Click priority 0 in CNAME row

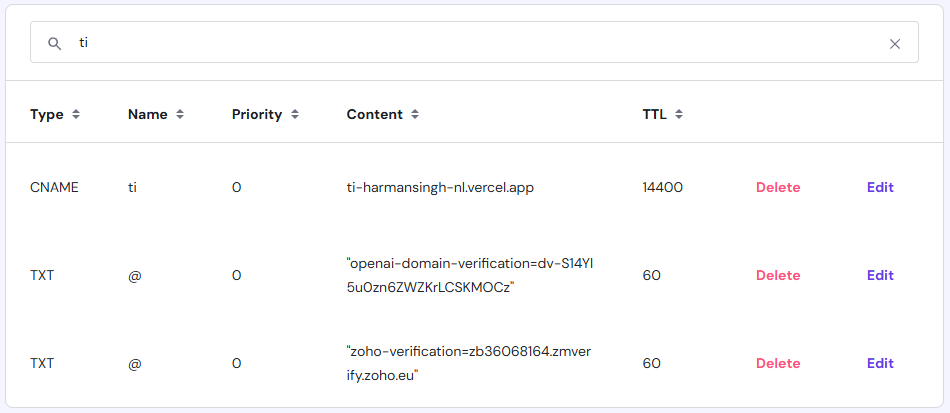coord(236,188)
